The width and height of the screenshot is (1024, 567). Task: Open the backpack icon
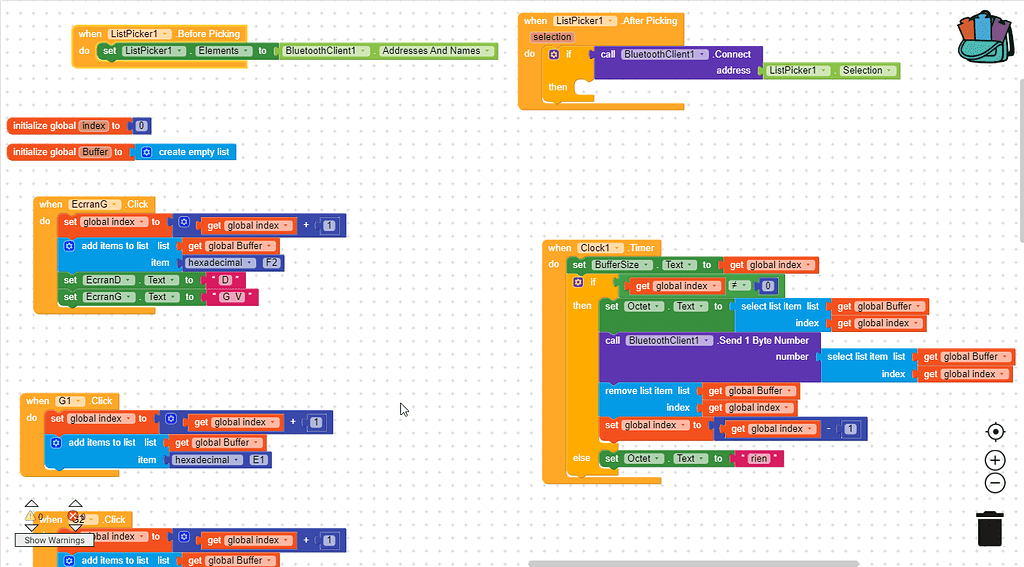tap(985, 37)
